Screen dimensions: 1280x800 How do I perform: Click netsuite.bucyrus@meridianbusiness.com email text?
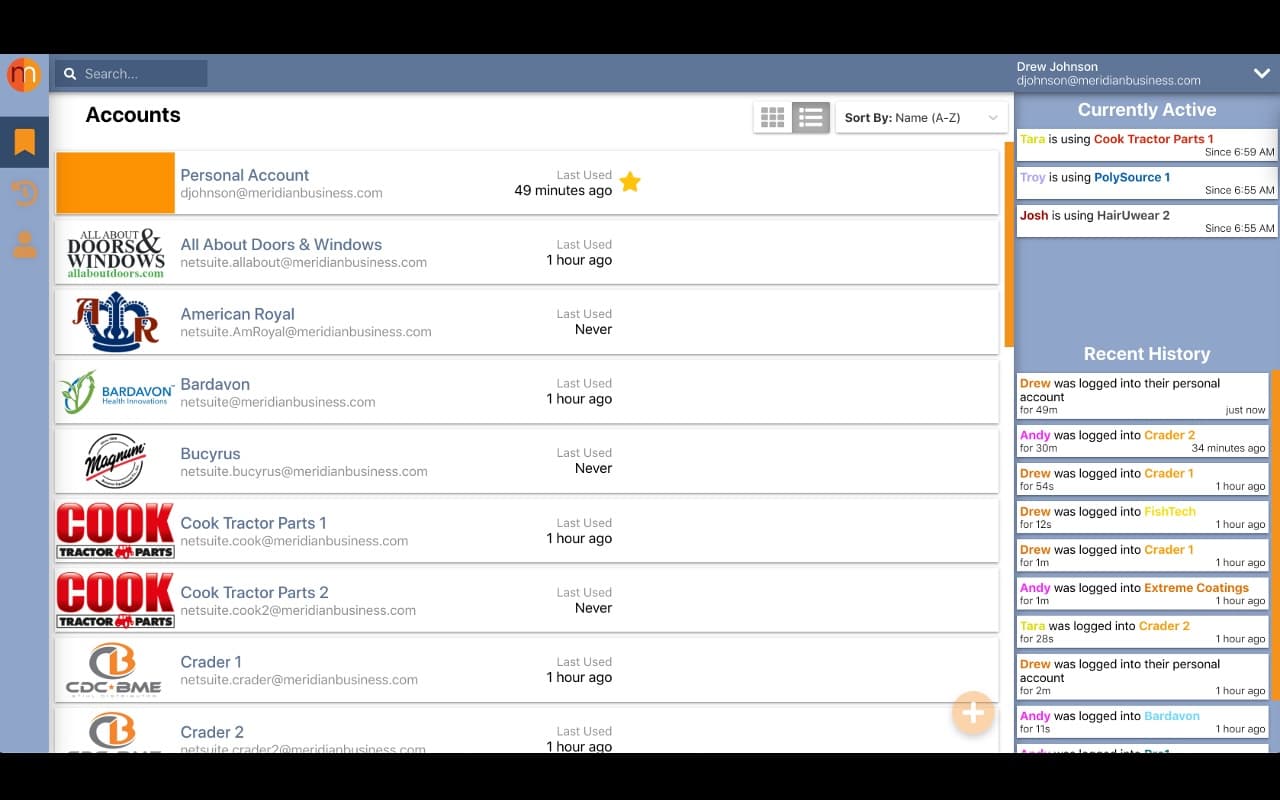304,471
